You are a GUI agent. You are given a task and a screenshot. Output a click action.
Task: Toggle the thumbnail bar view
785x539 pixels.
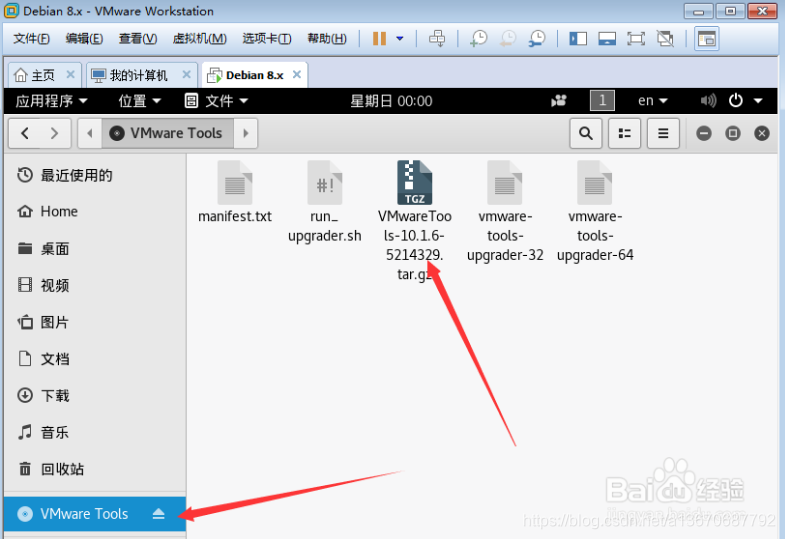607,39
